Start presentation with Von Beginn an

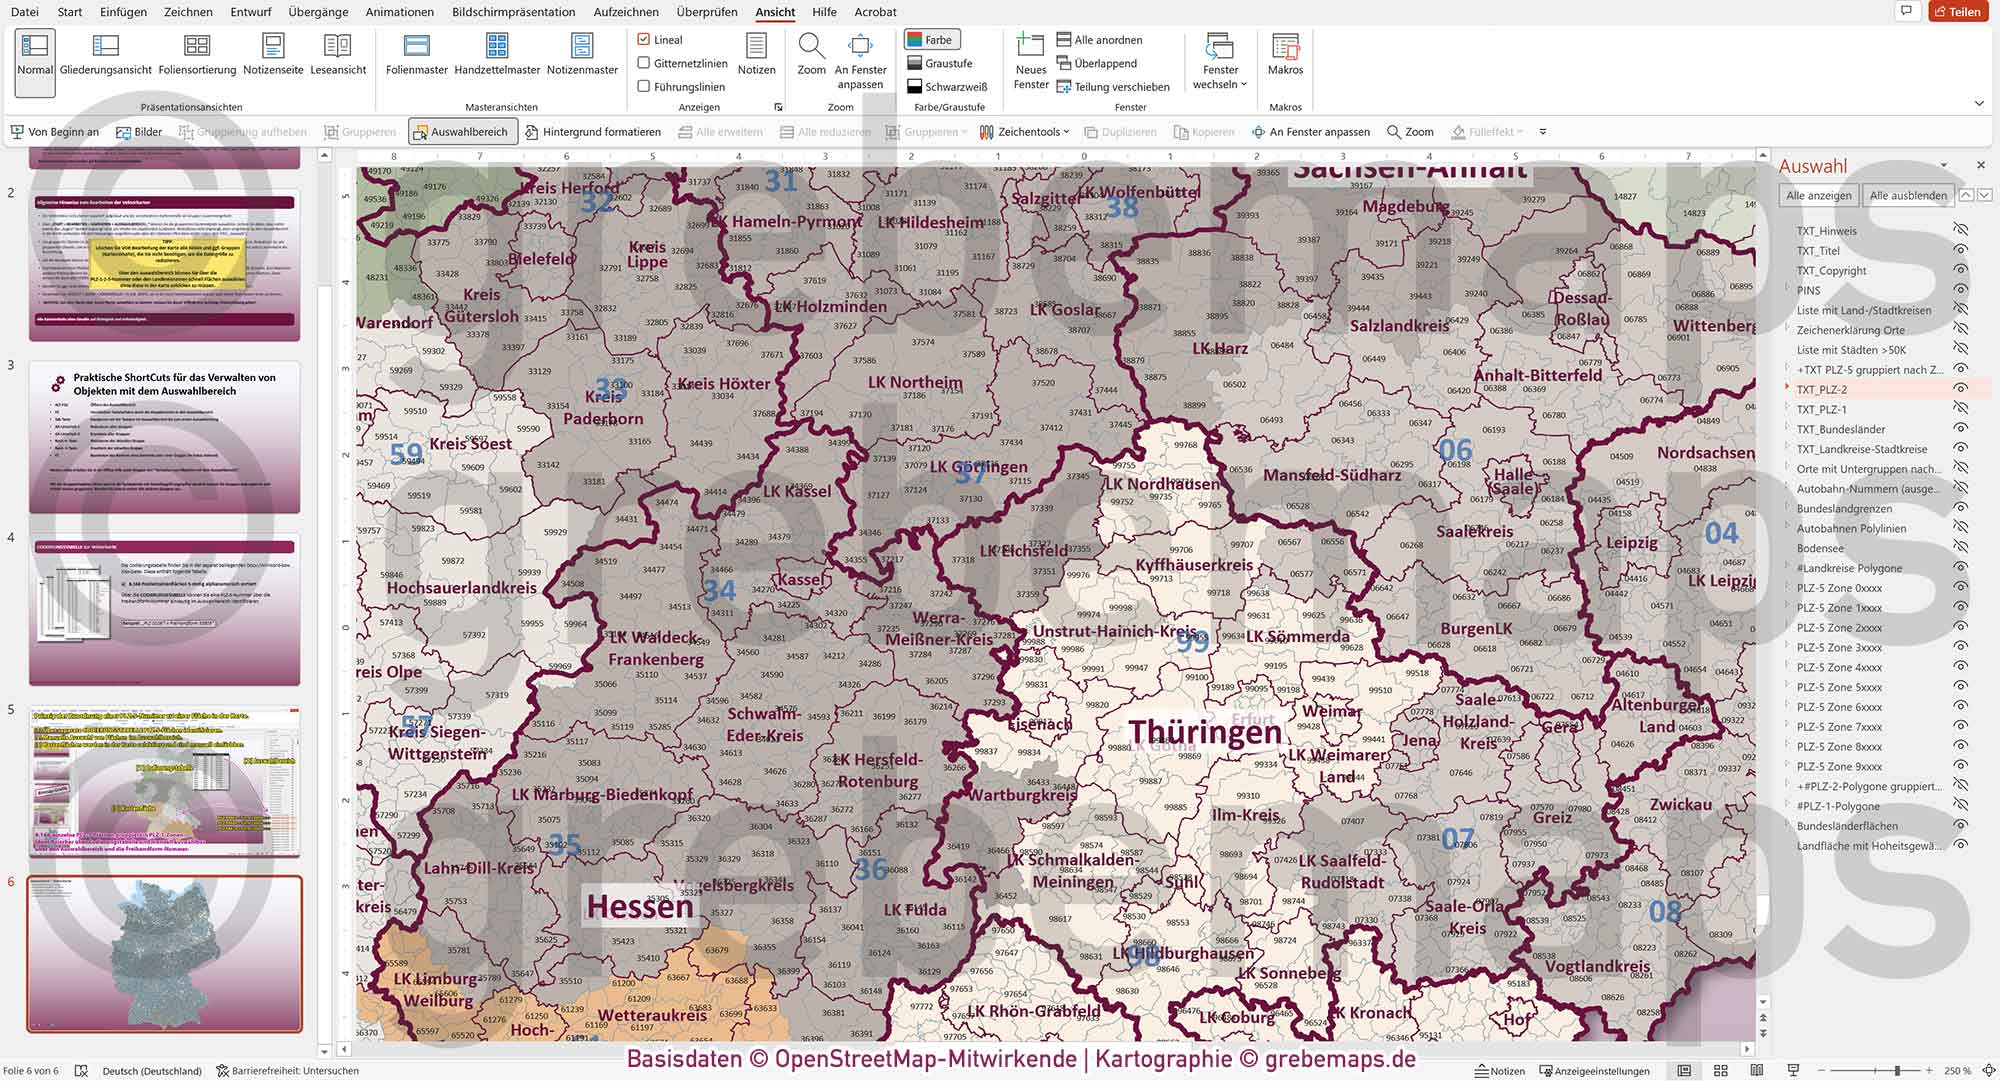(x=53, y=131)
